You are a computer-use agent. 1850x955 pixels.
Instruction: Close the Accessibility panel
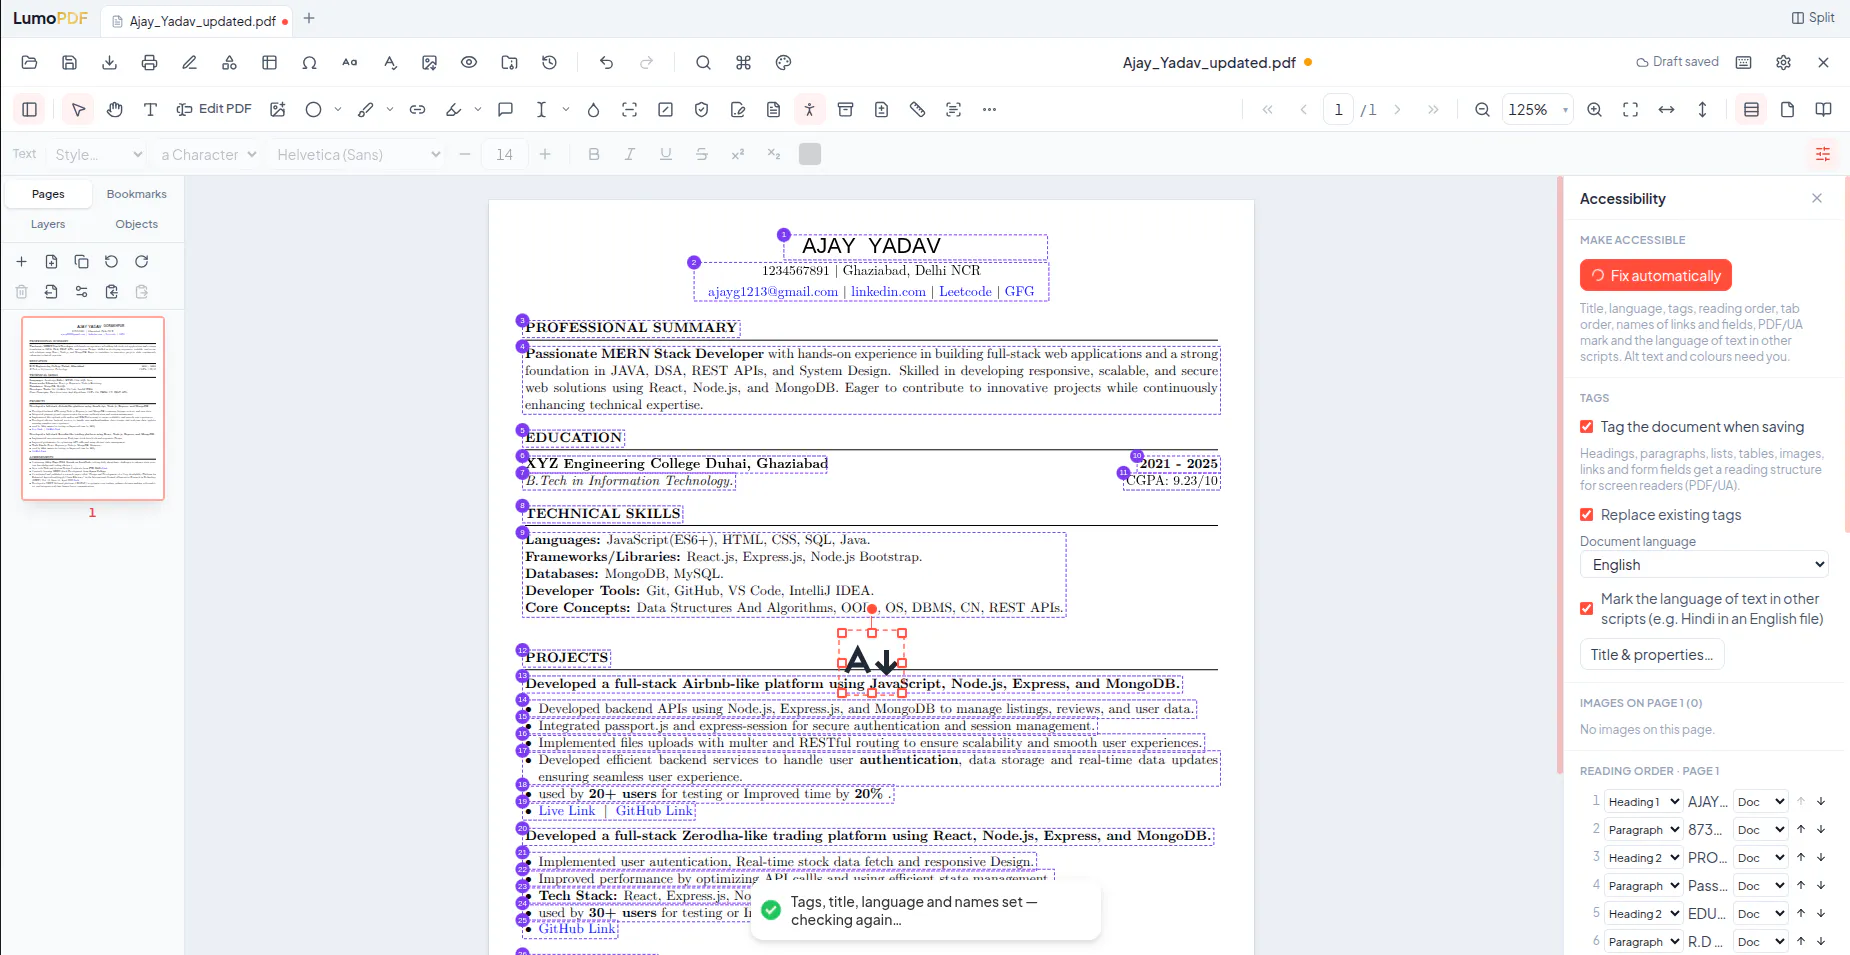[x=1817, y=198]
